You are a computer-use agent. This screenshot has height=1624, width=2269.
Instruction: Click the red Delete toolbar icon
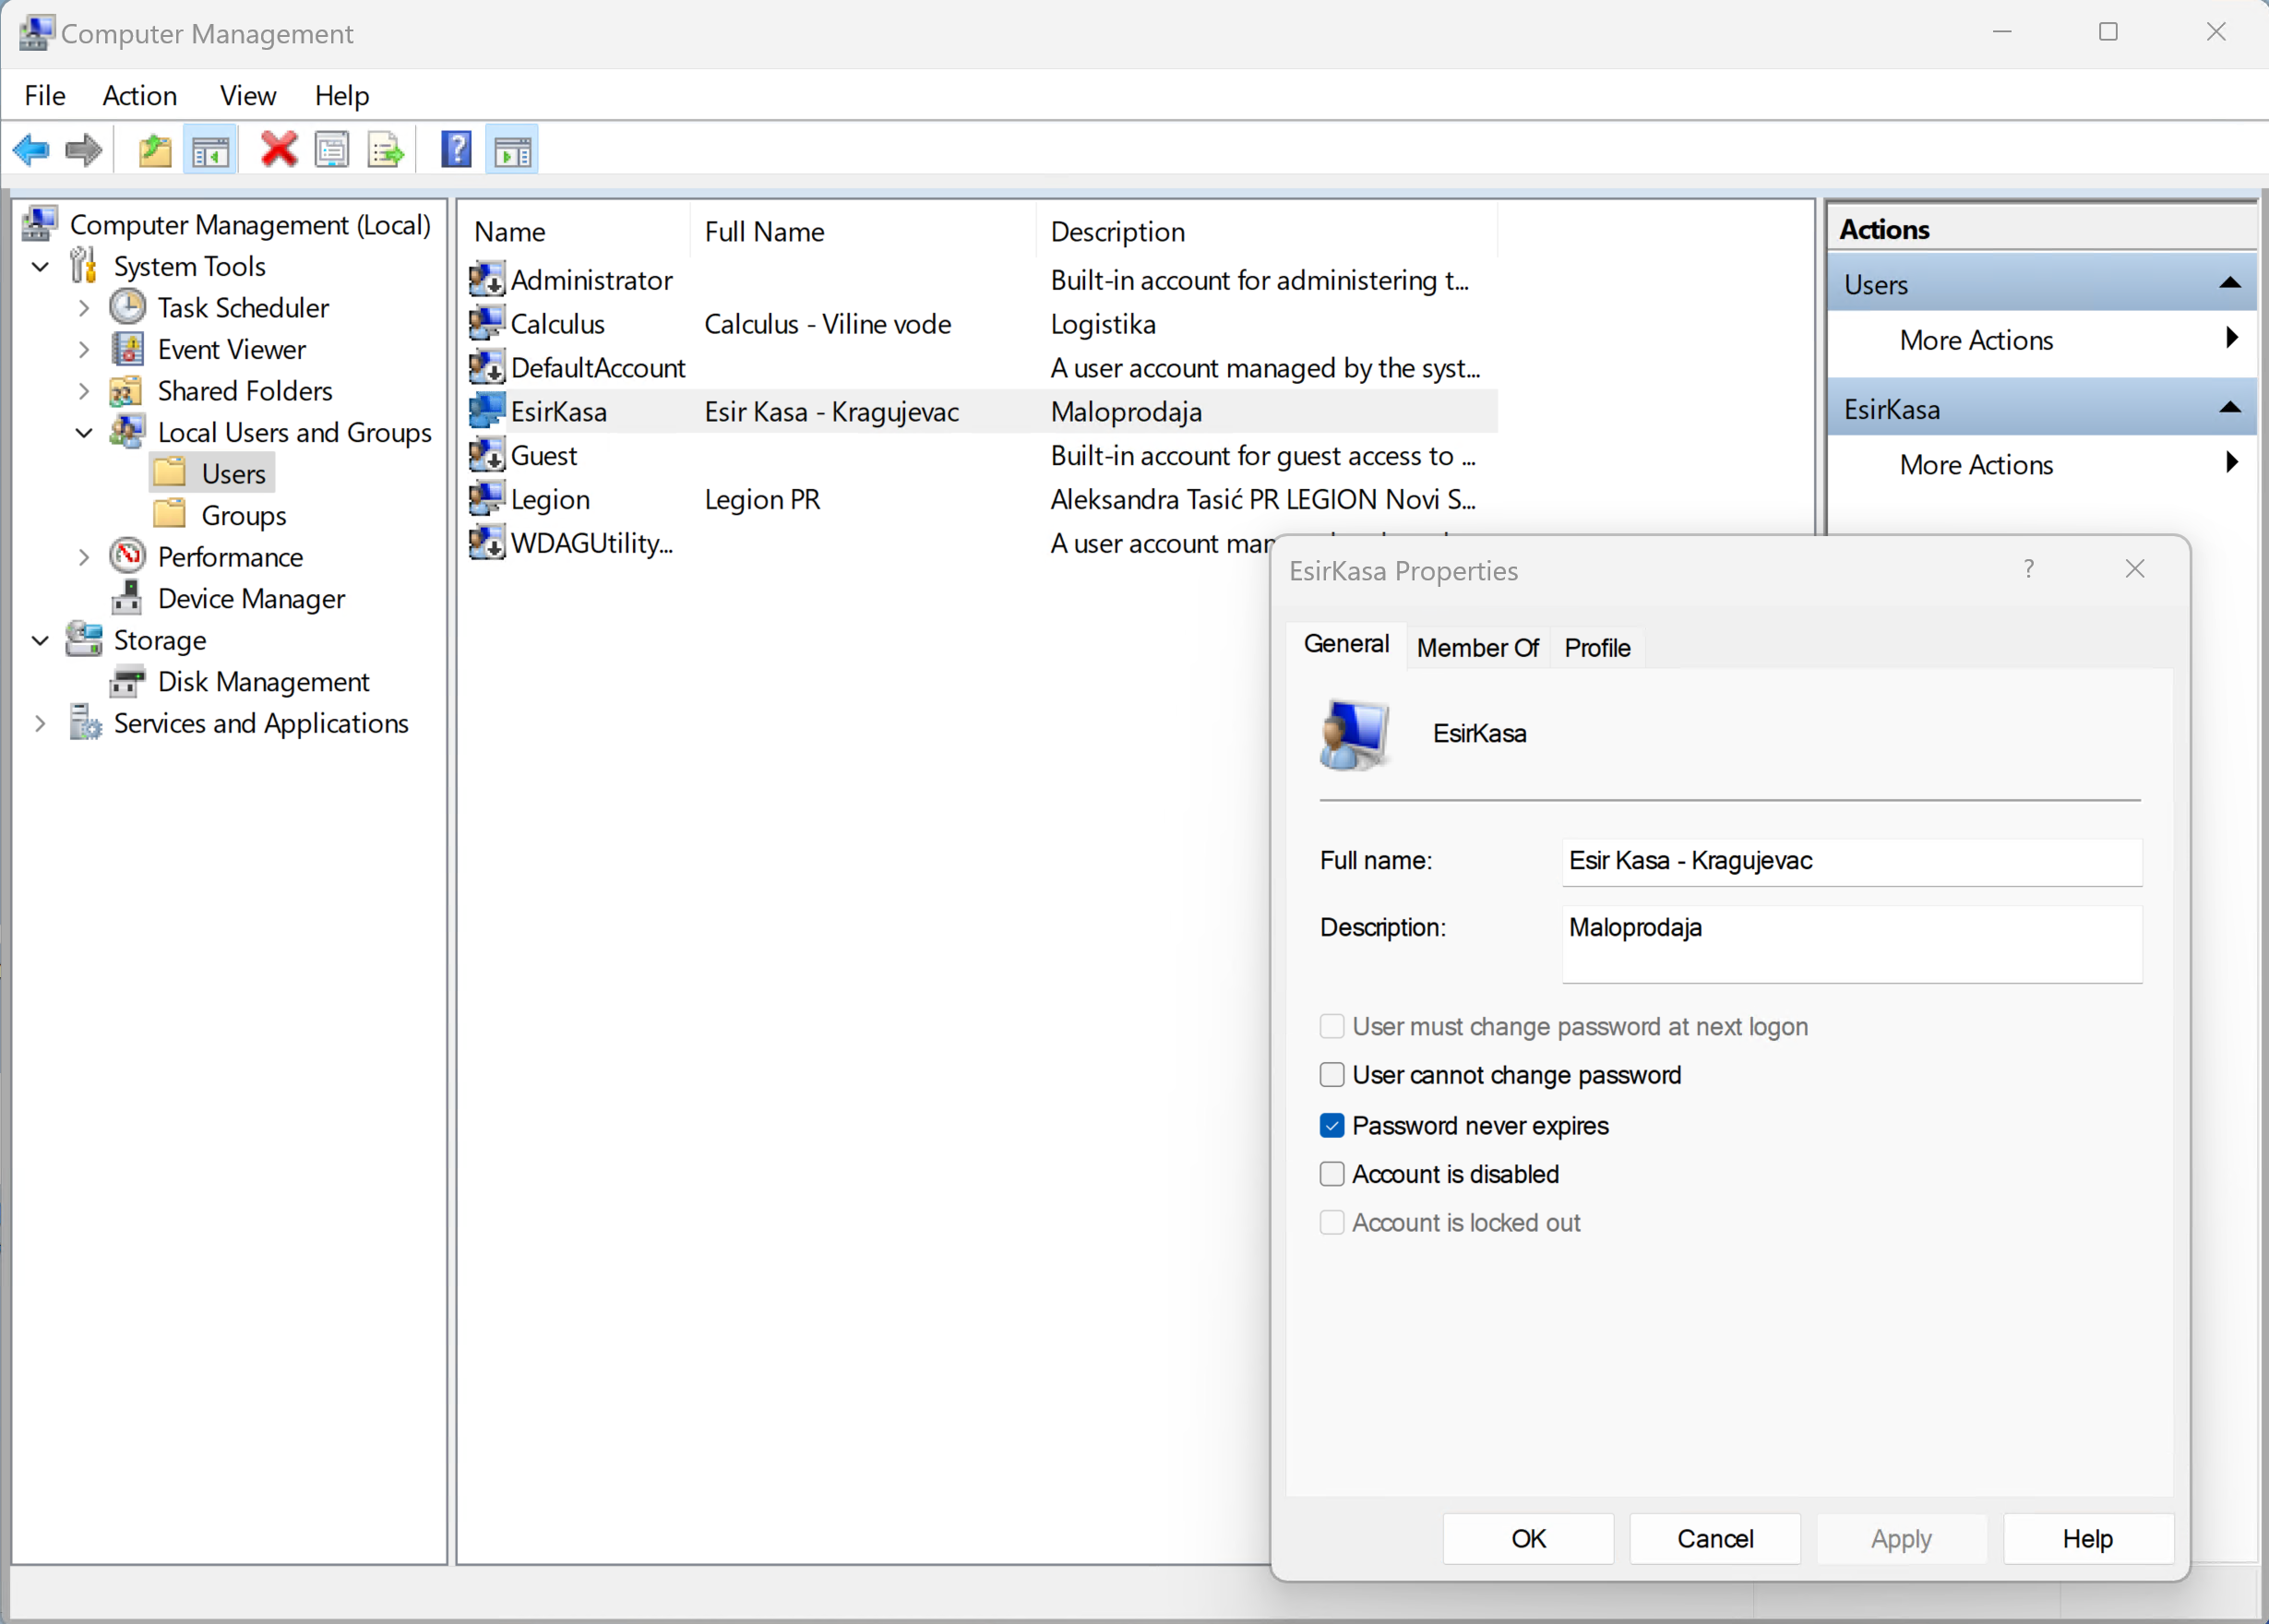point(279,150)
